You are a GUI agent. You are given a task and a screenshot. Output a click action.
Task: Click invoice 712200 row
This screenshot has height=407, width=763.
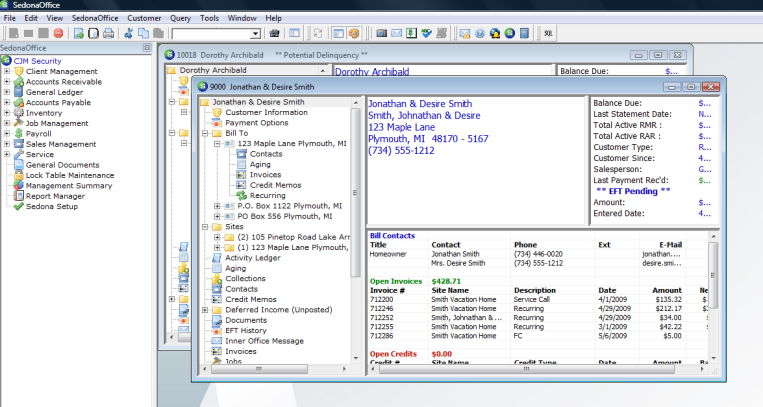point(539,299)
